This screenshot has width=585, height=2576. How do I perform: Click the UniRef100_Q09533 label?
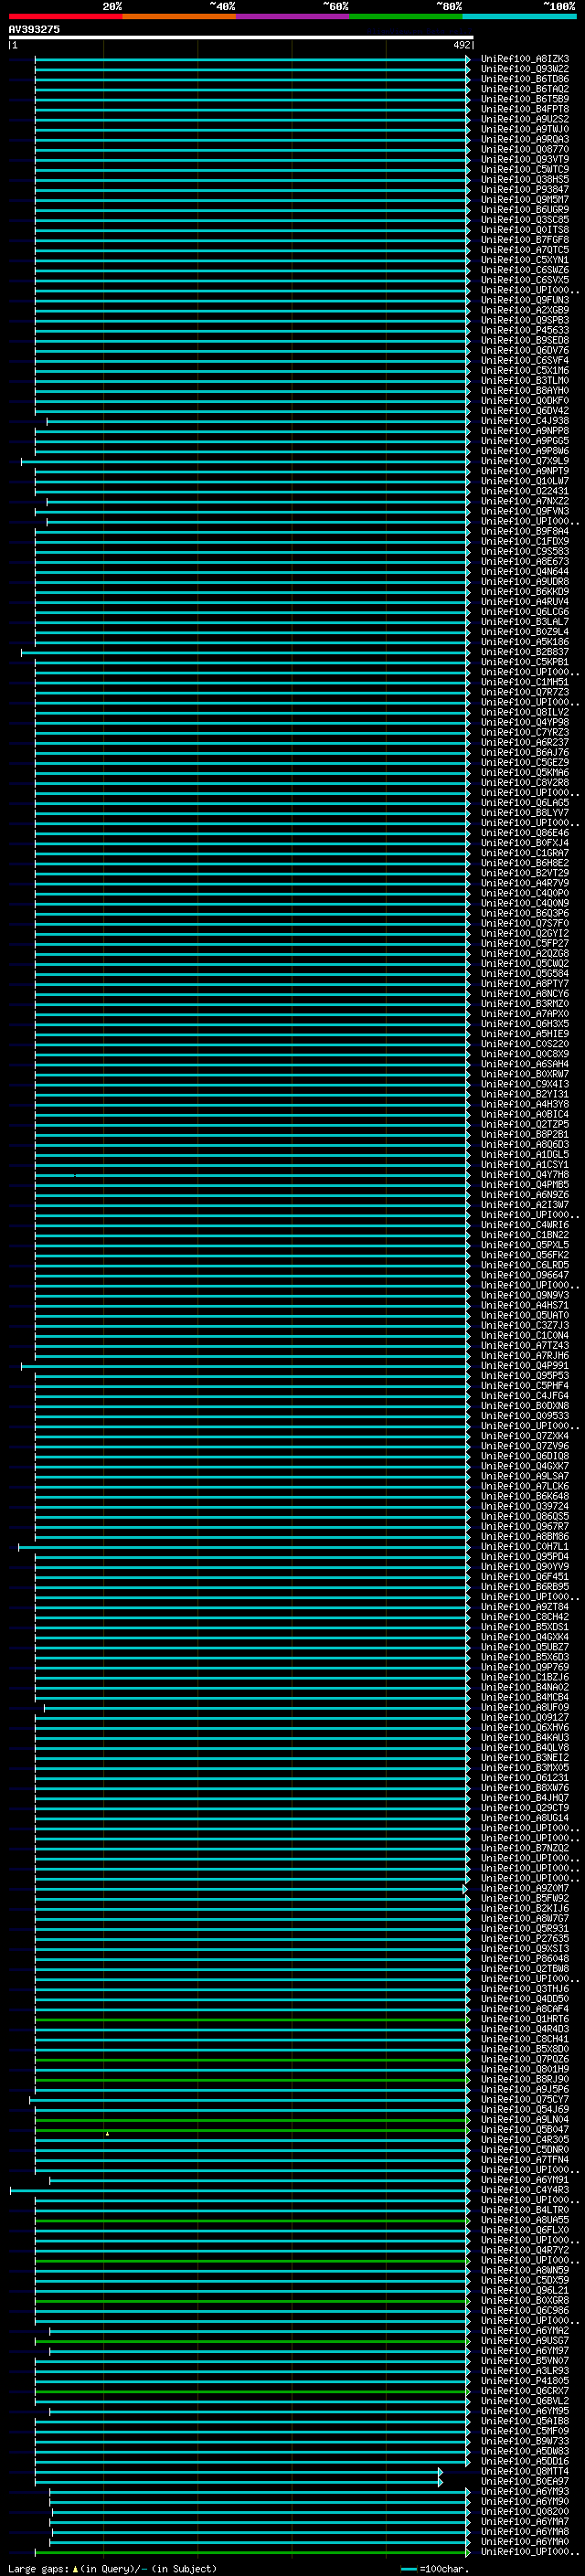[524, 1415]
